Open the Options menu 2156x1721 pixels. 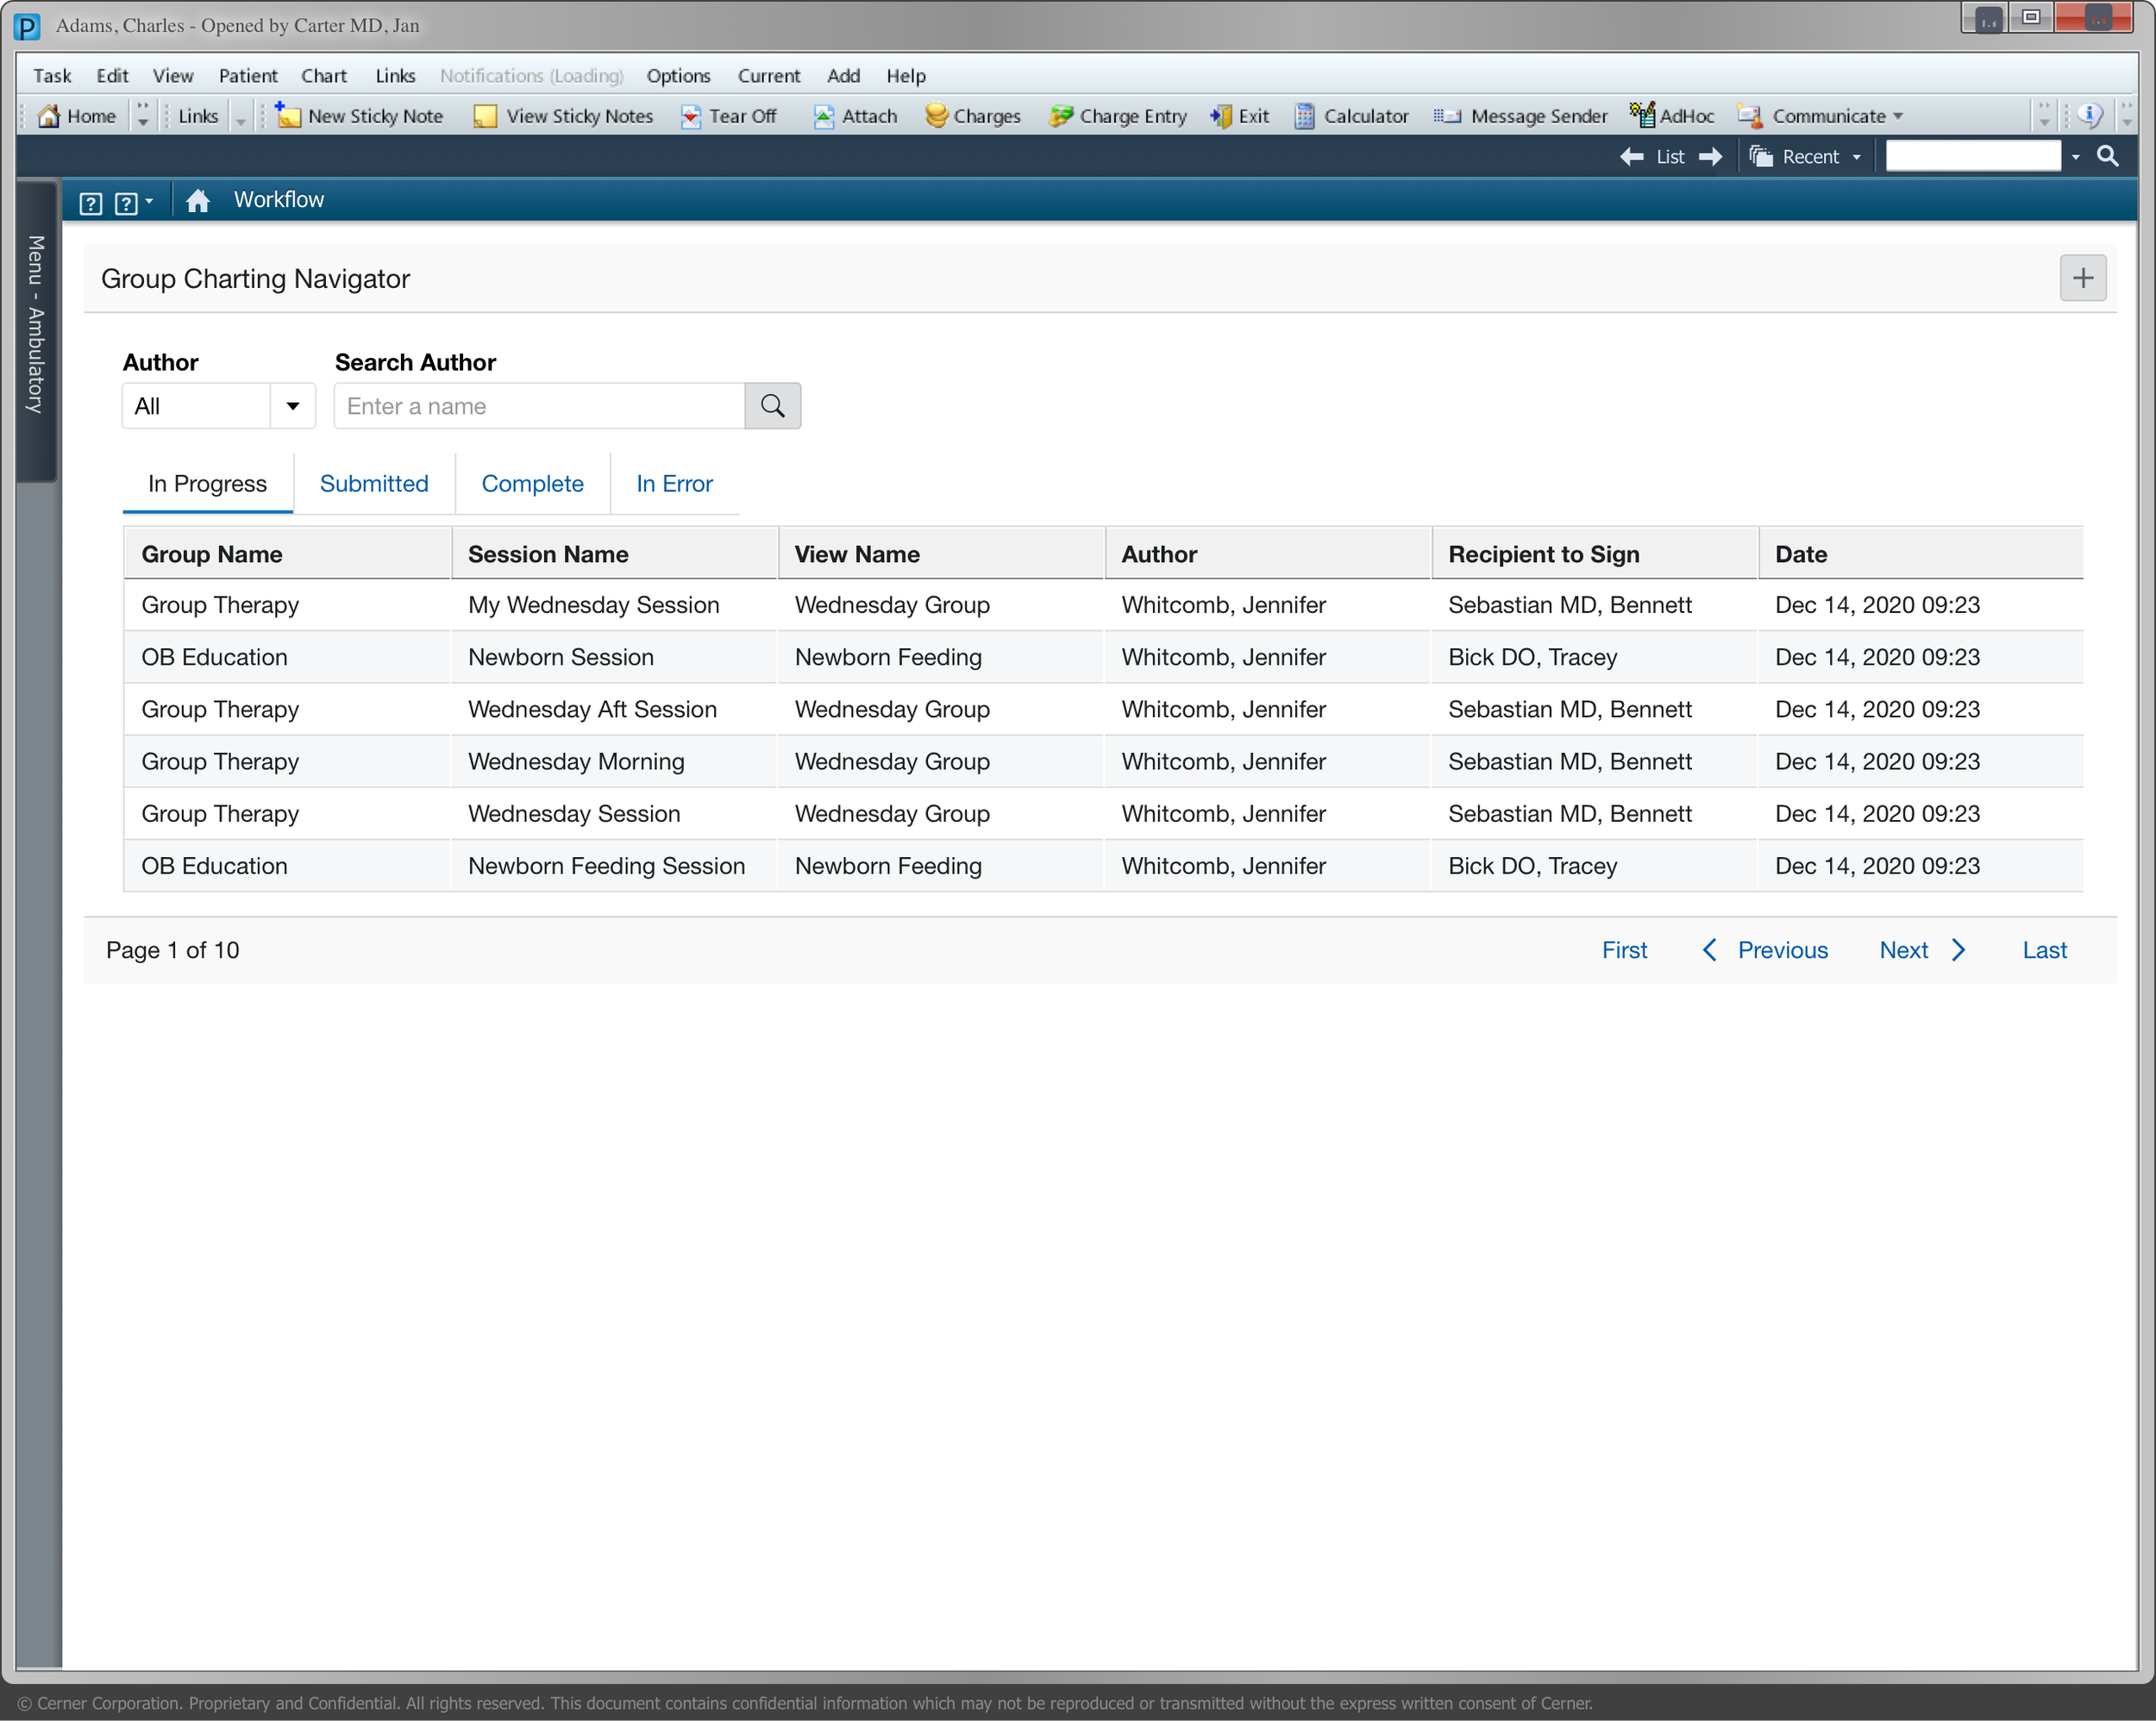(x=678, y=76)
